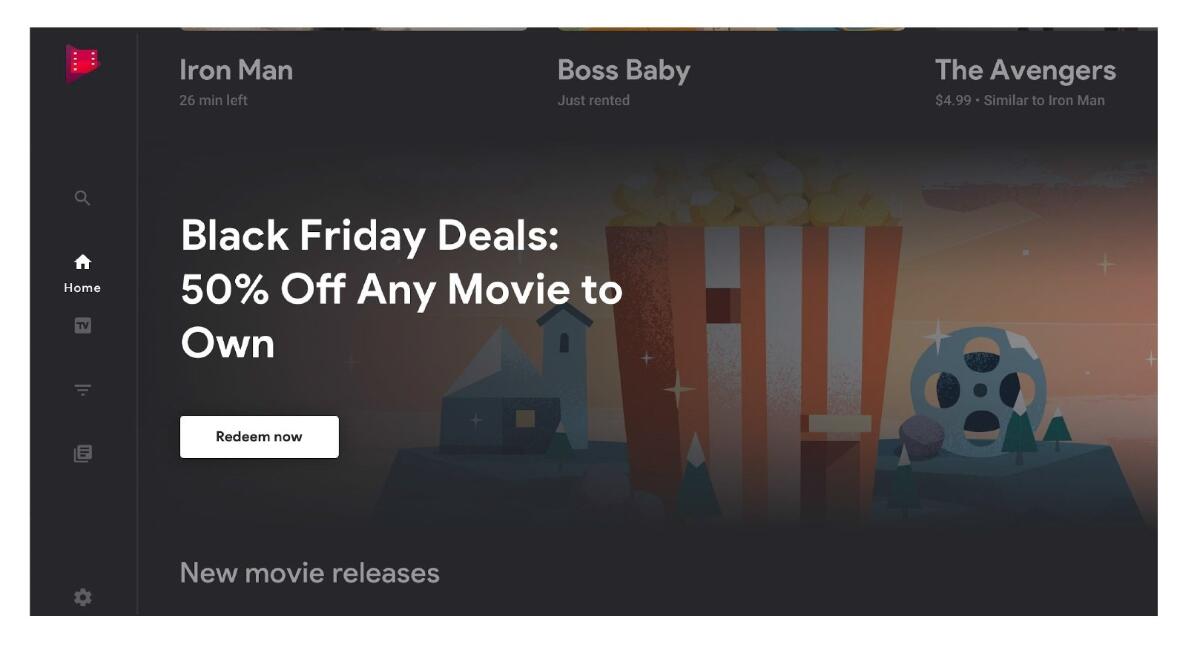Click the Google Play Movies logo
Viewport: 1200px width, 650px height.
pos(83,63)
